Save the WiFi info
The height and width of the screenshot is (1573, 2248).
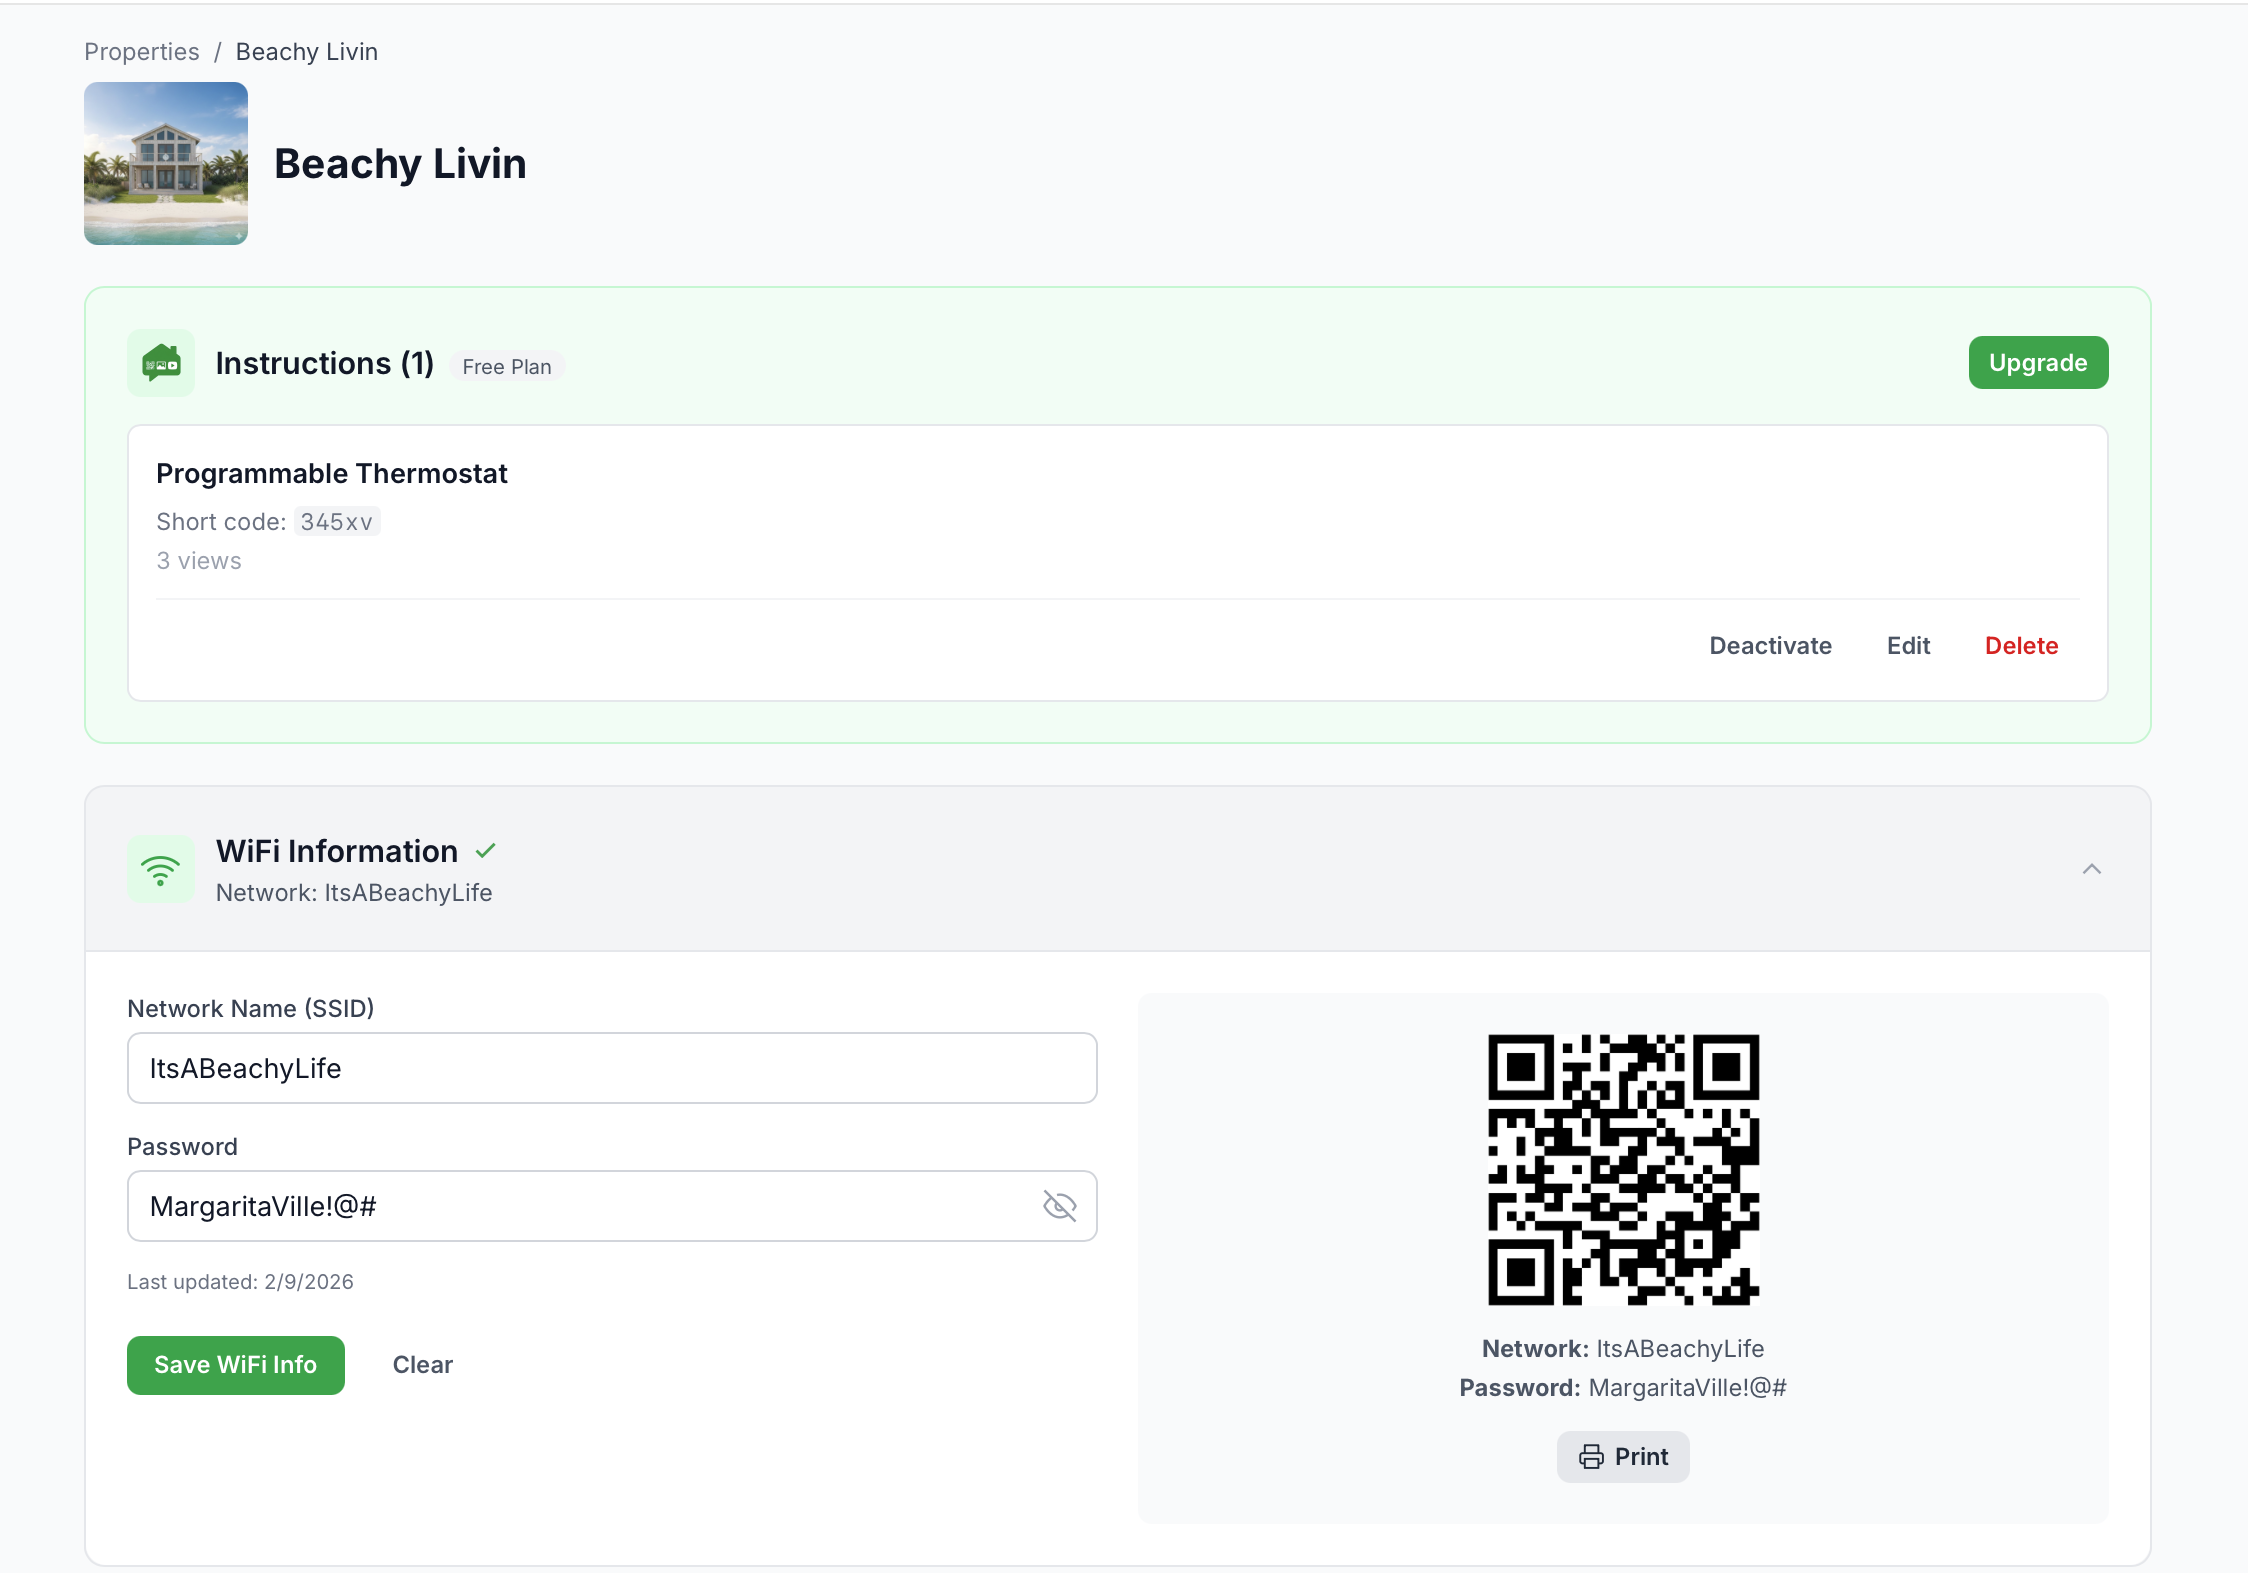(x=235, y=1365)
